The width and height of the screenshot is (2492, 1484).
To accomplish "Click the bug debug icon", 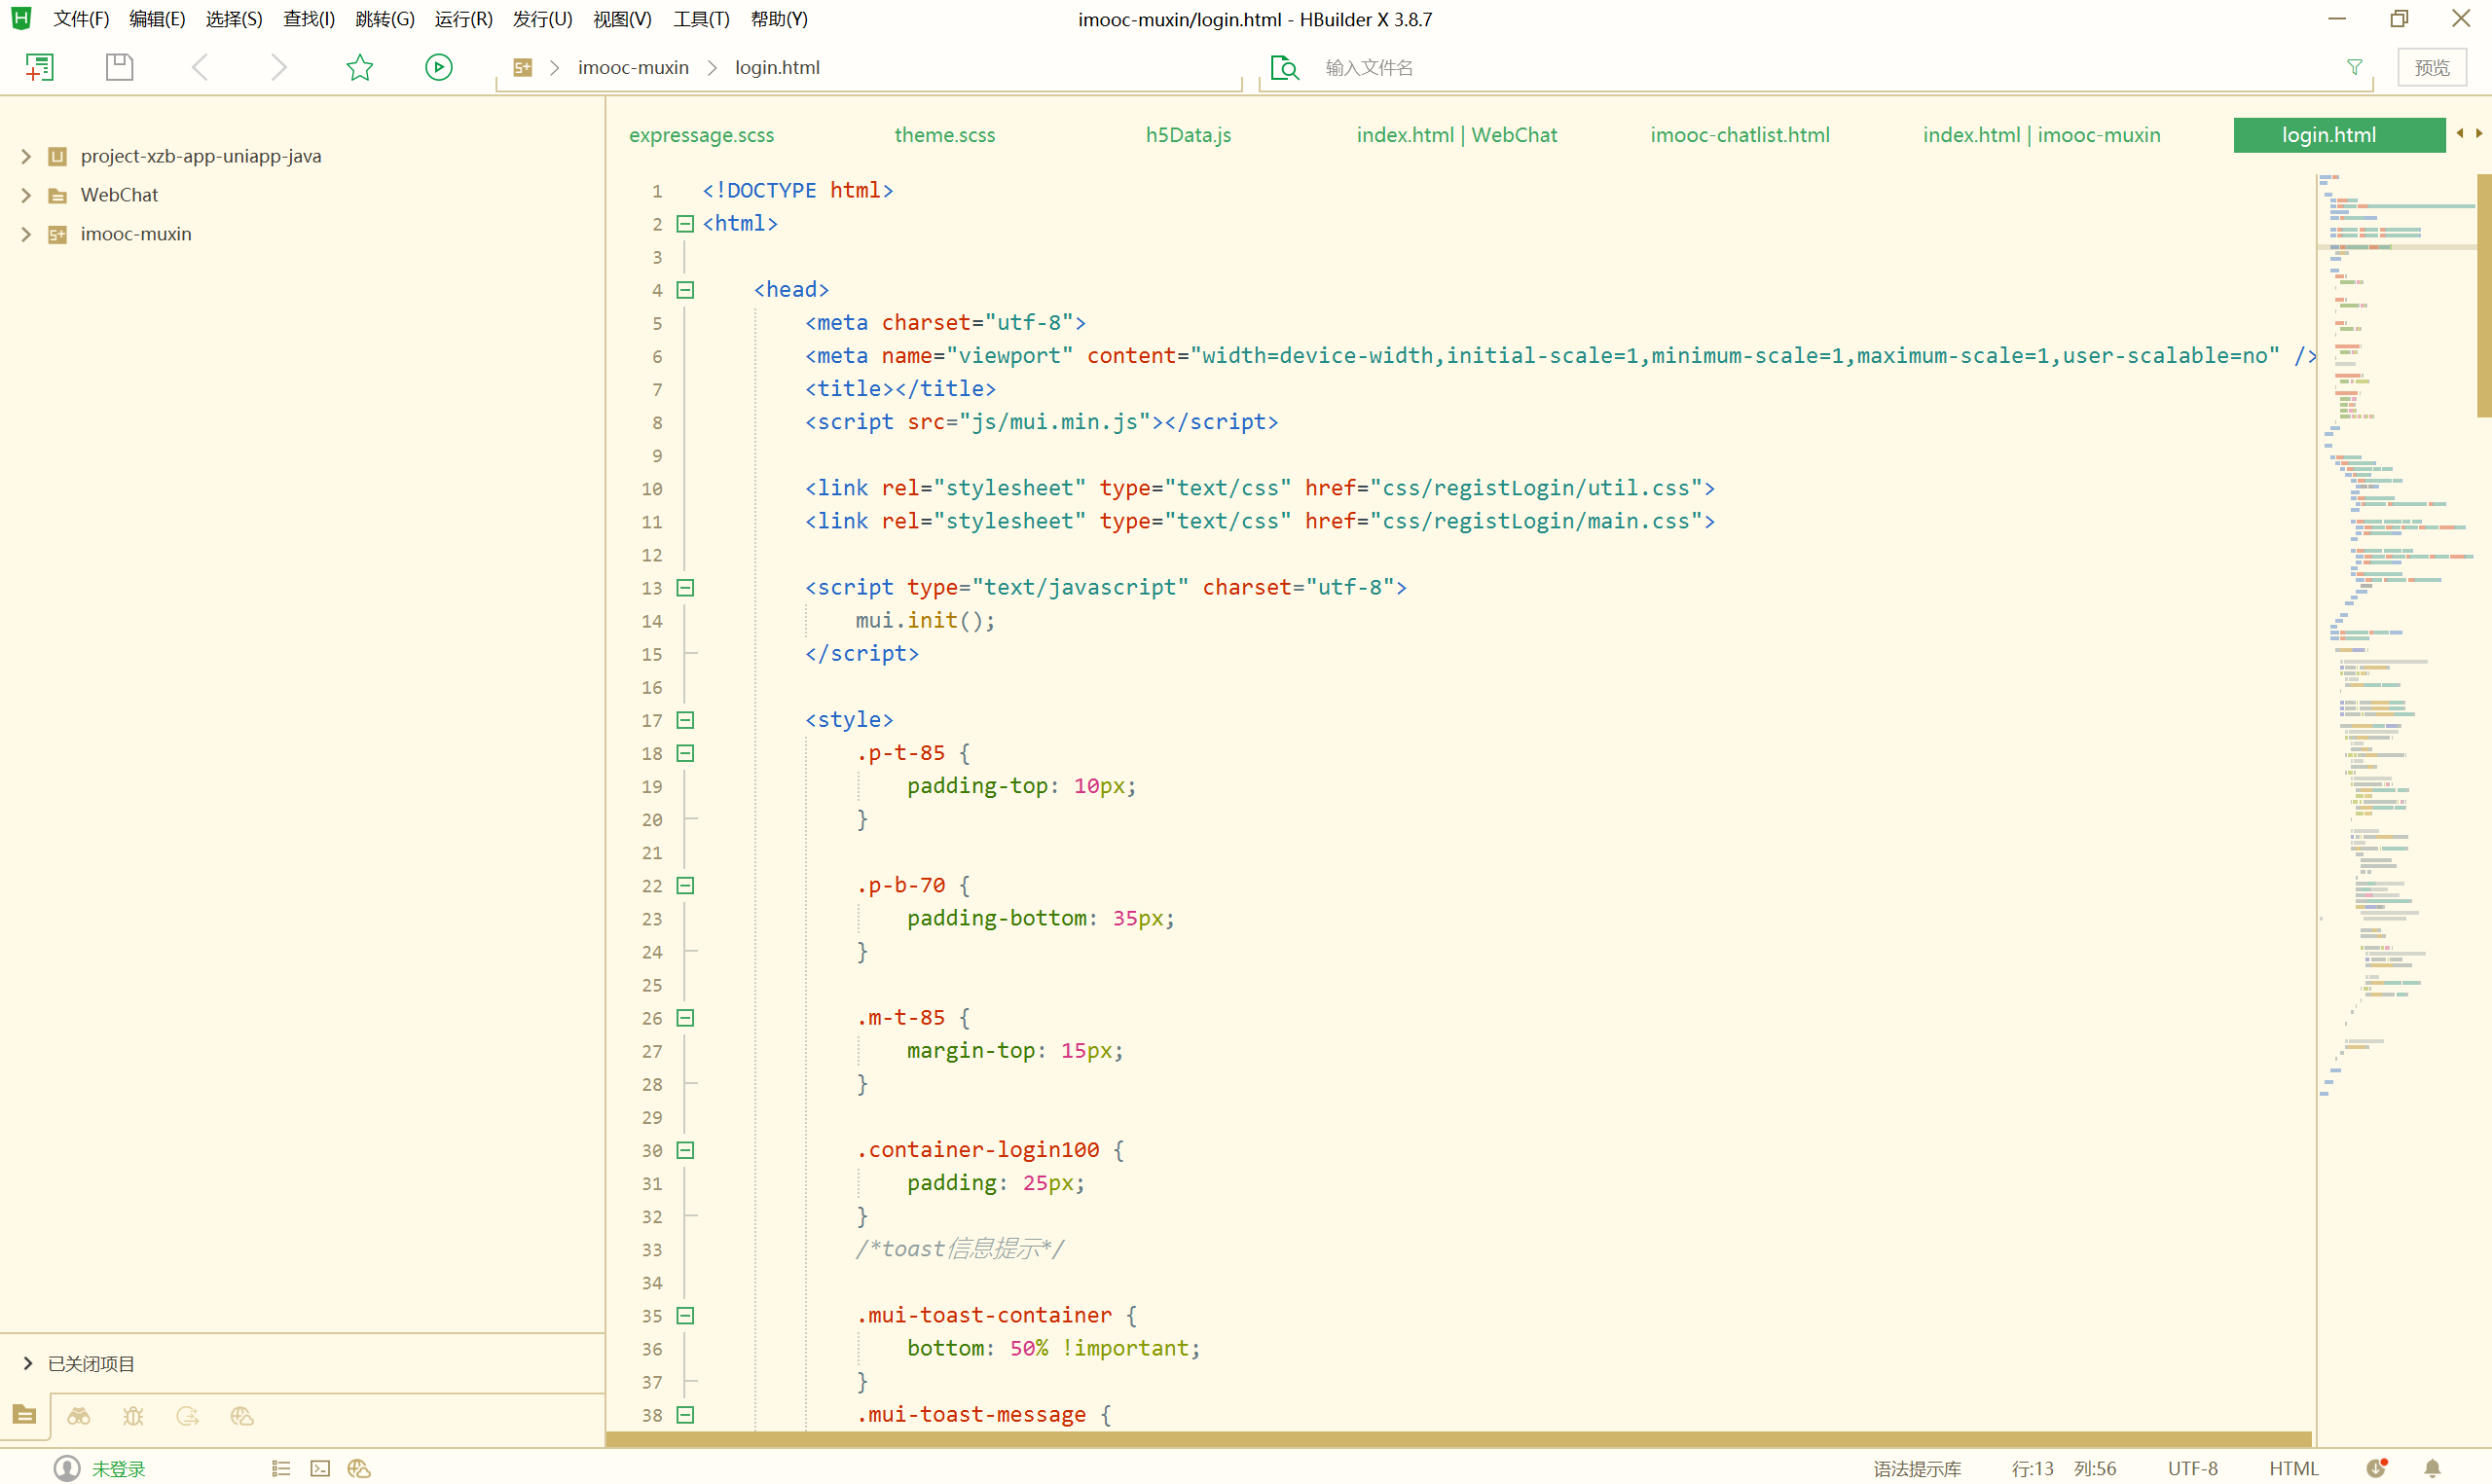I will coord(133,1415).
